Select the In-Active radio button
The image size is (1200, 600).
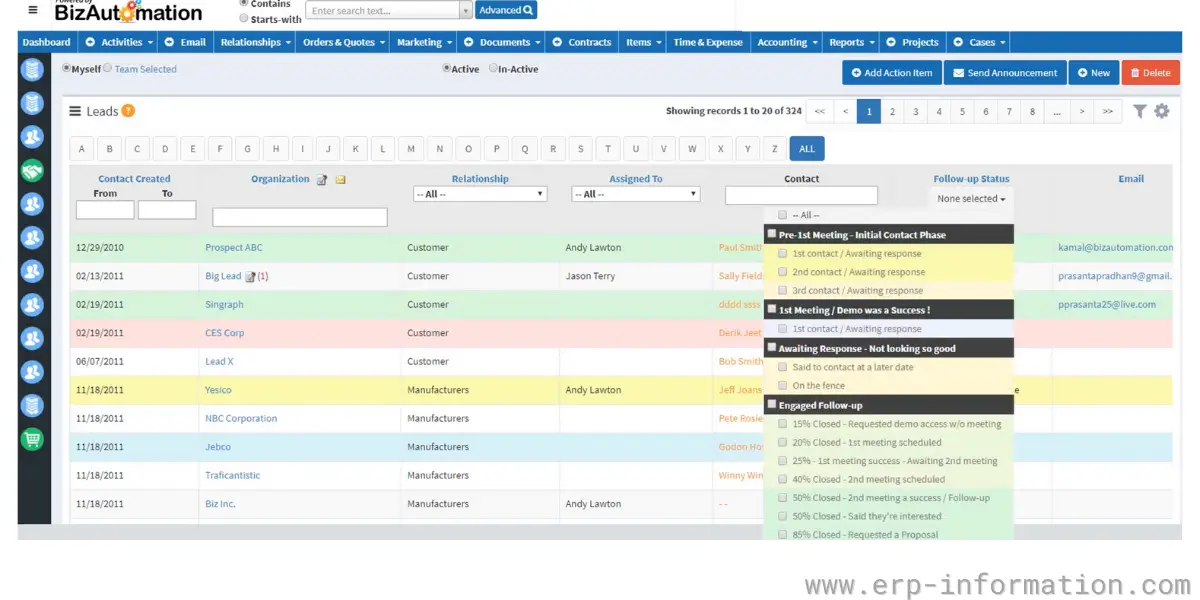click(493, 69)
